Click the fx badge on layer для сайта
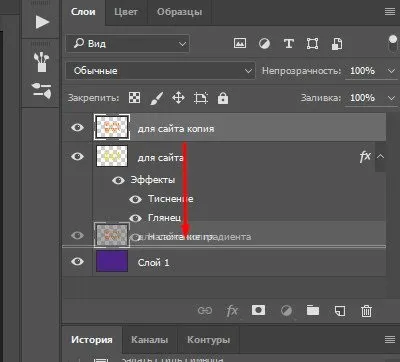The image size is (400, 362). 365,156
